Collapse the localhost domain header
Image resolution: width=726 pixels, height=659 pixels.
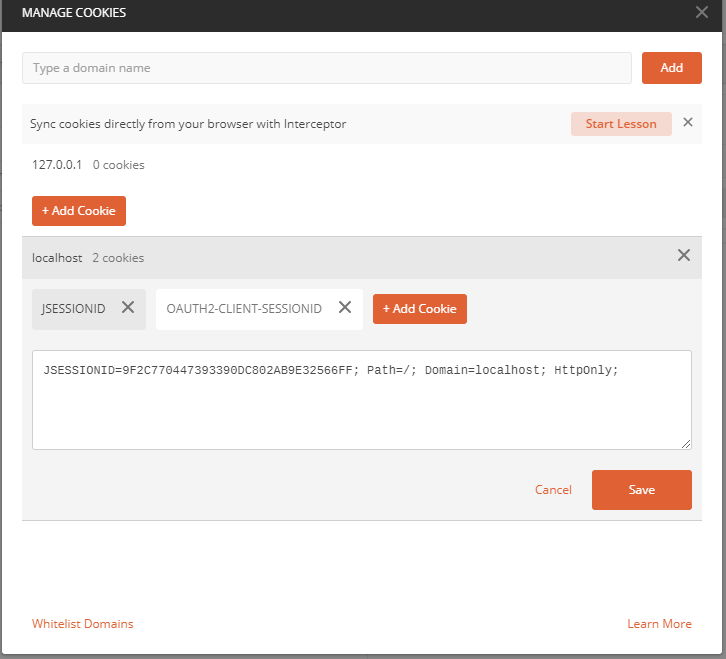362,258
